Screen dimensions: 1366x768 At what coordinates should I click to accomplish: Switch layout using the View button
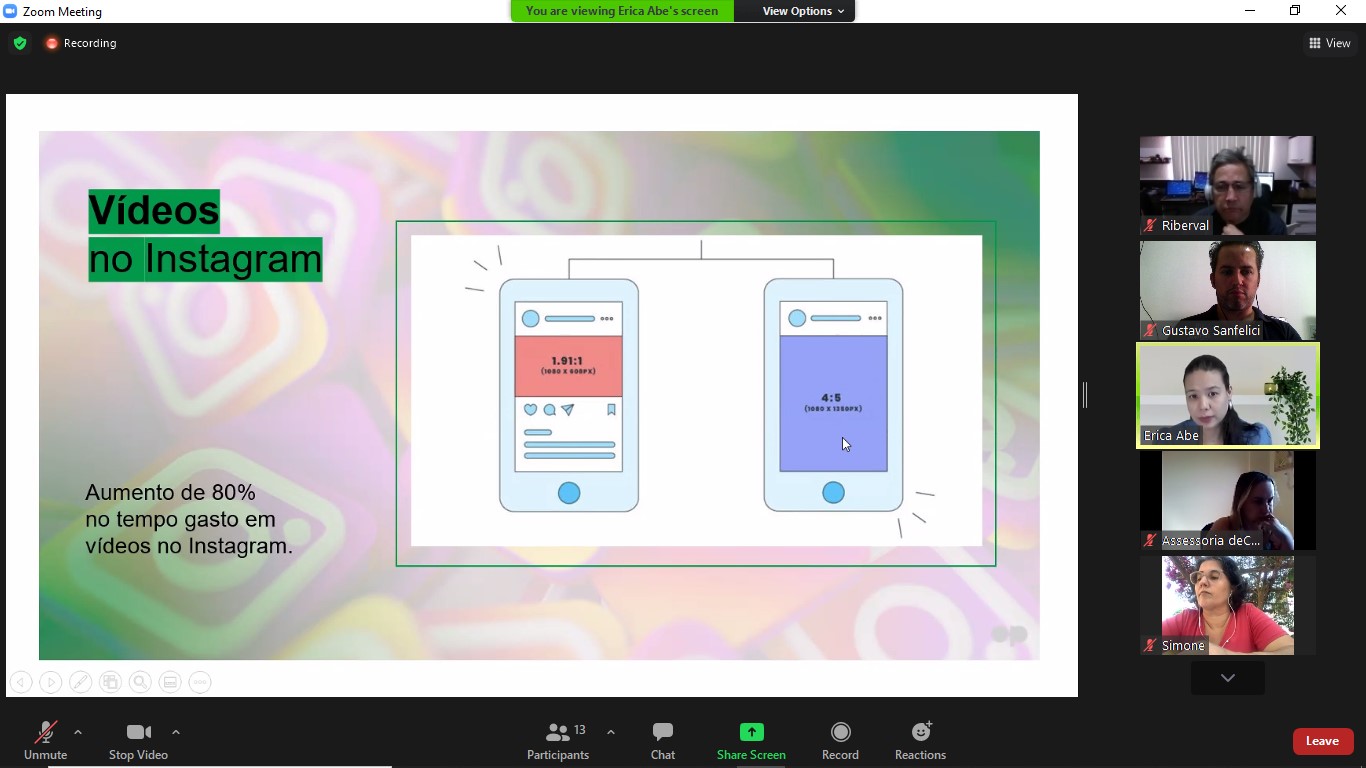(x=1330, y=43)
